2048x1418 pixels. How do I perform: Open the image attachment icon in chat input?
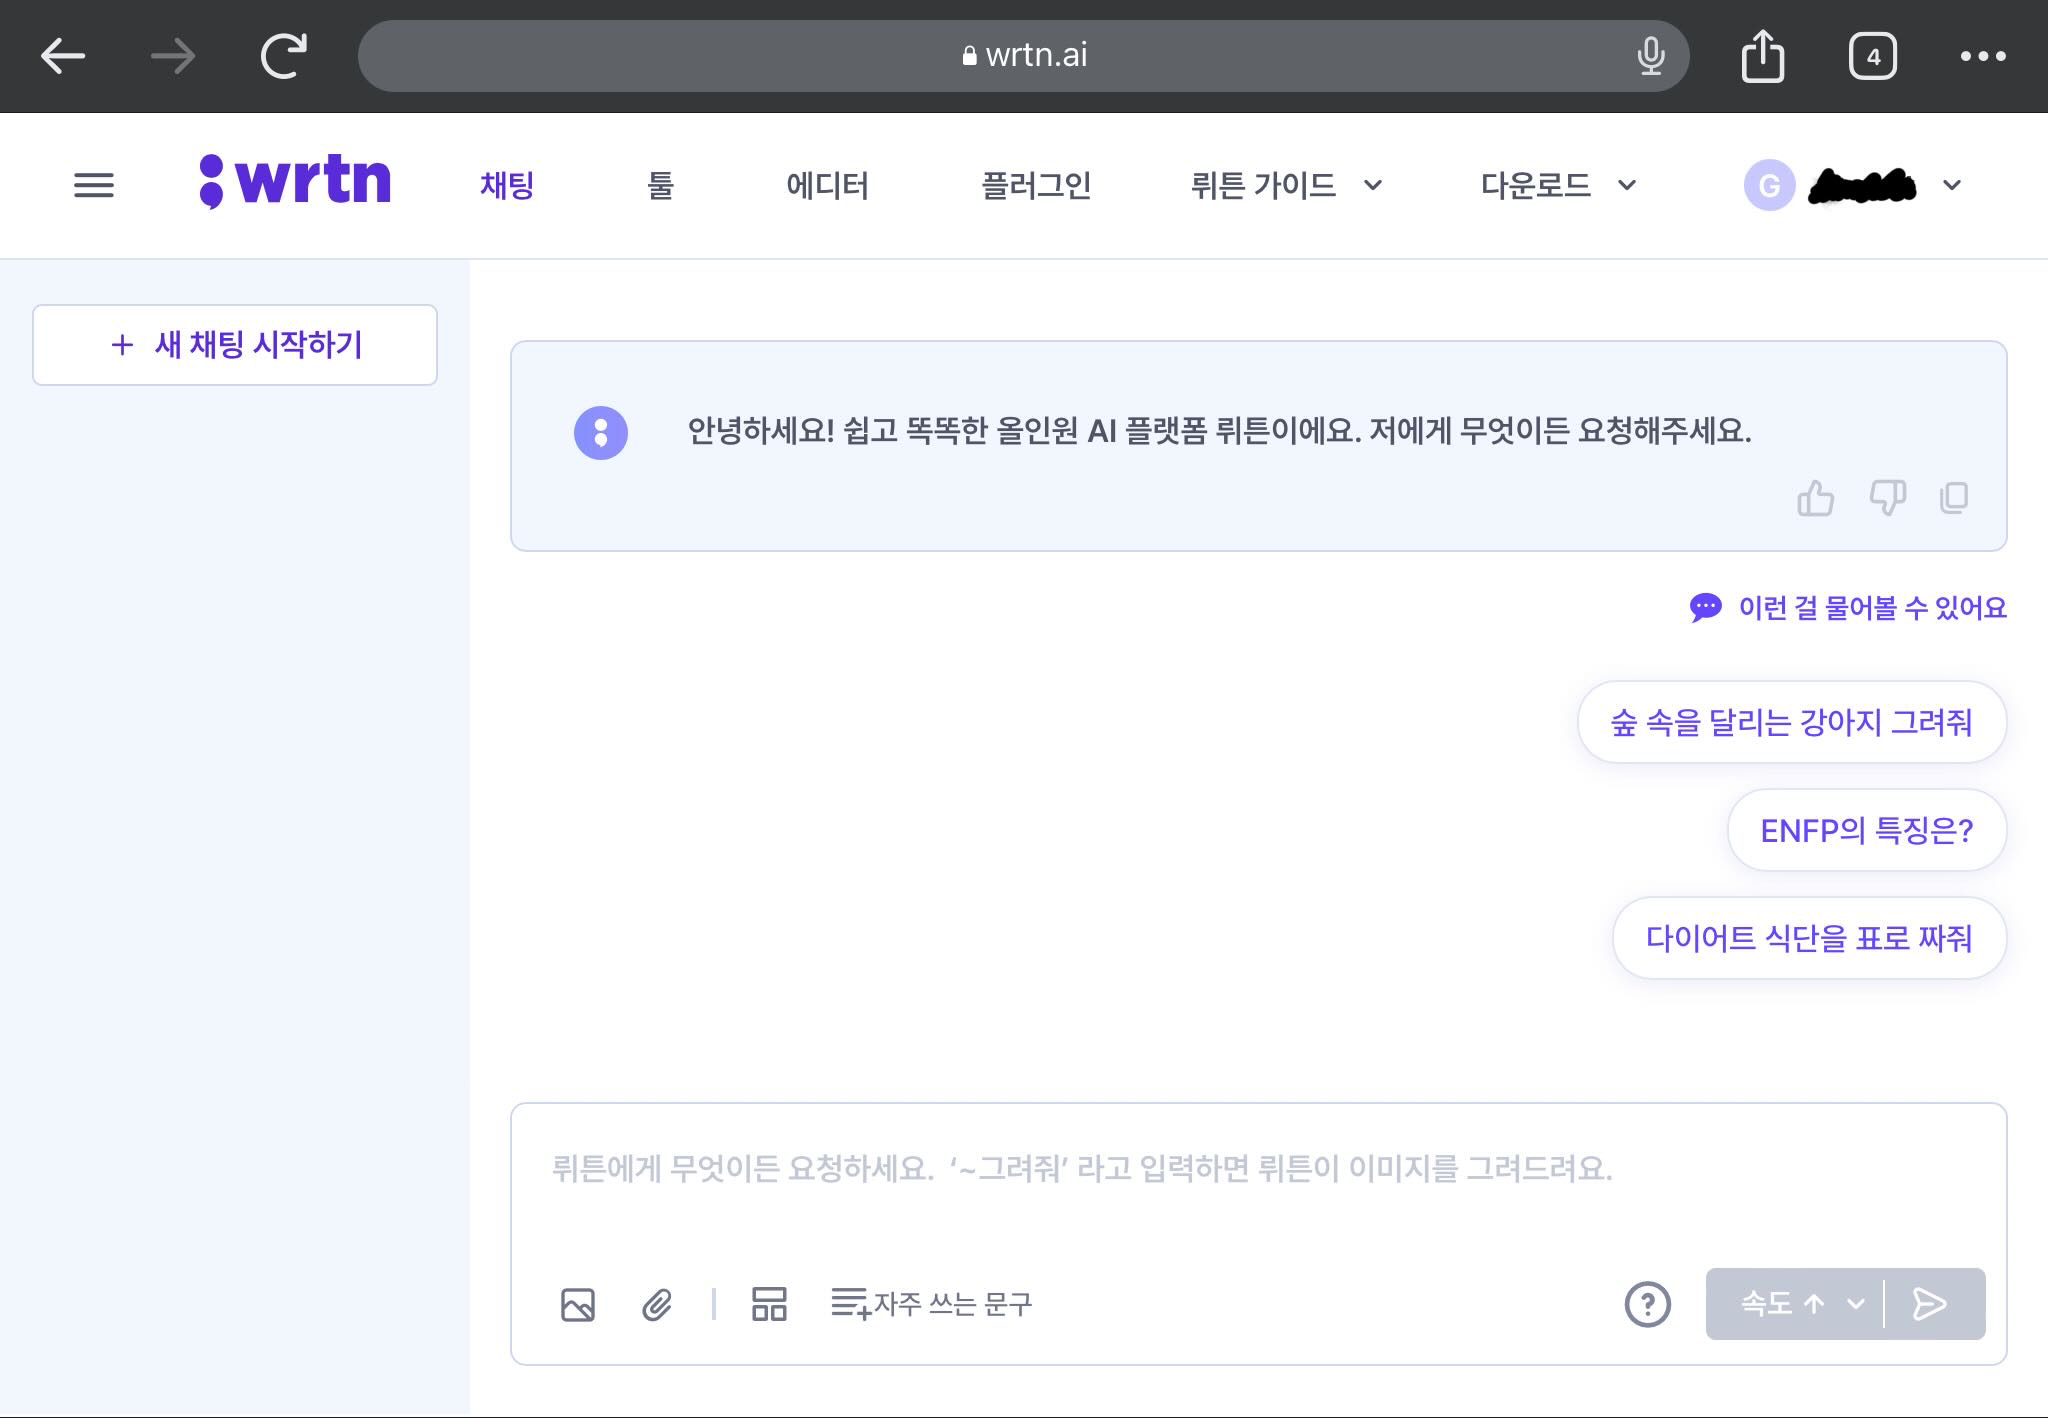578,1304
